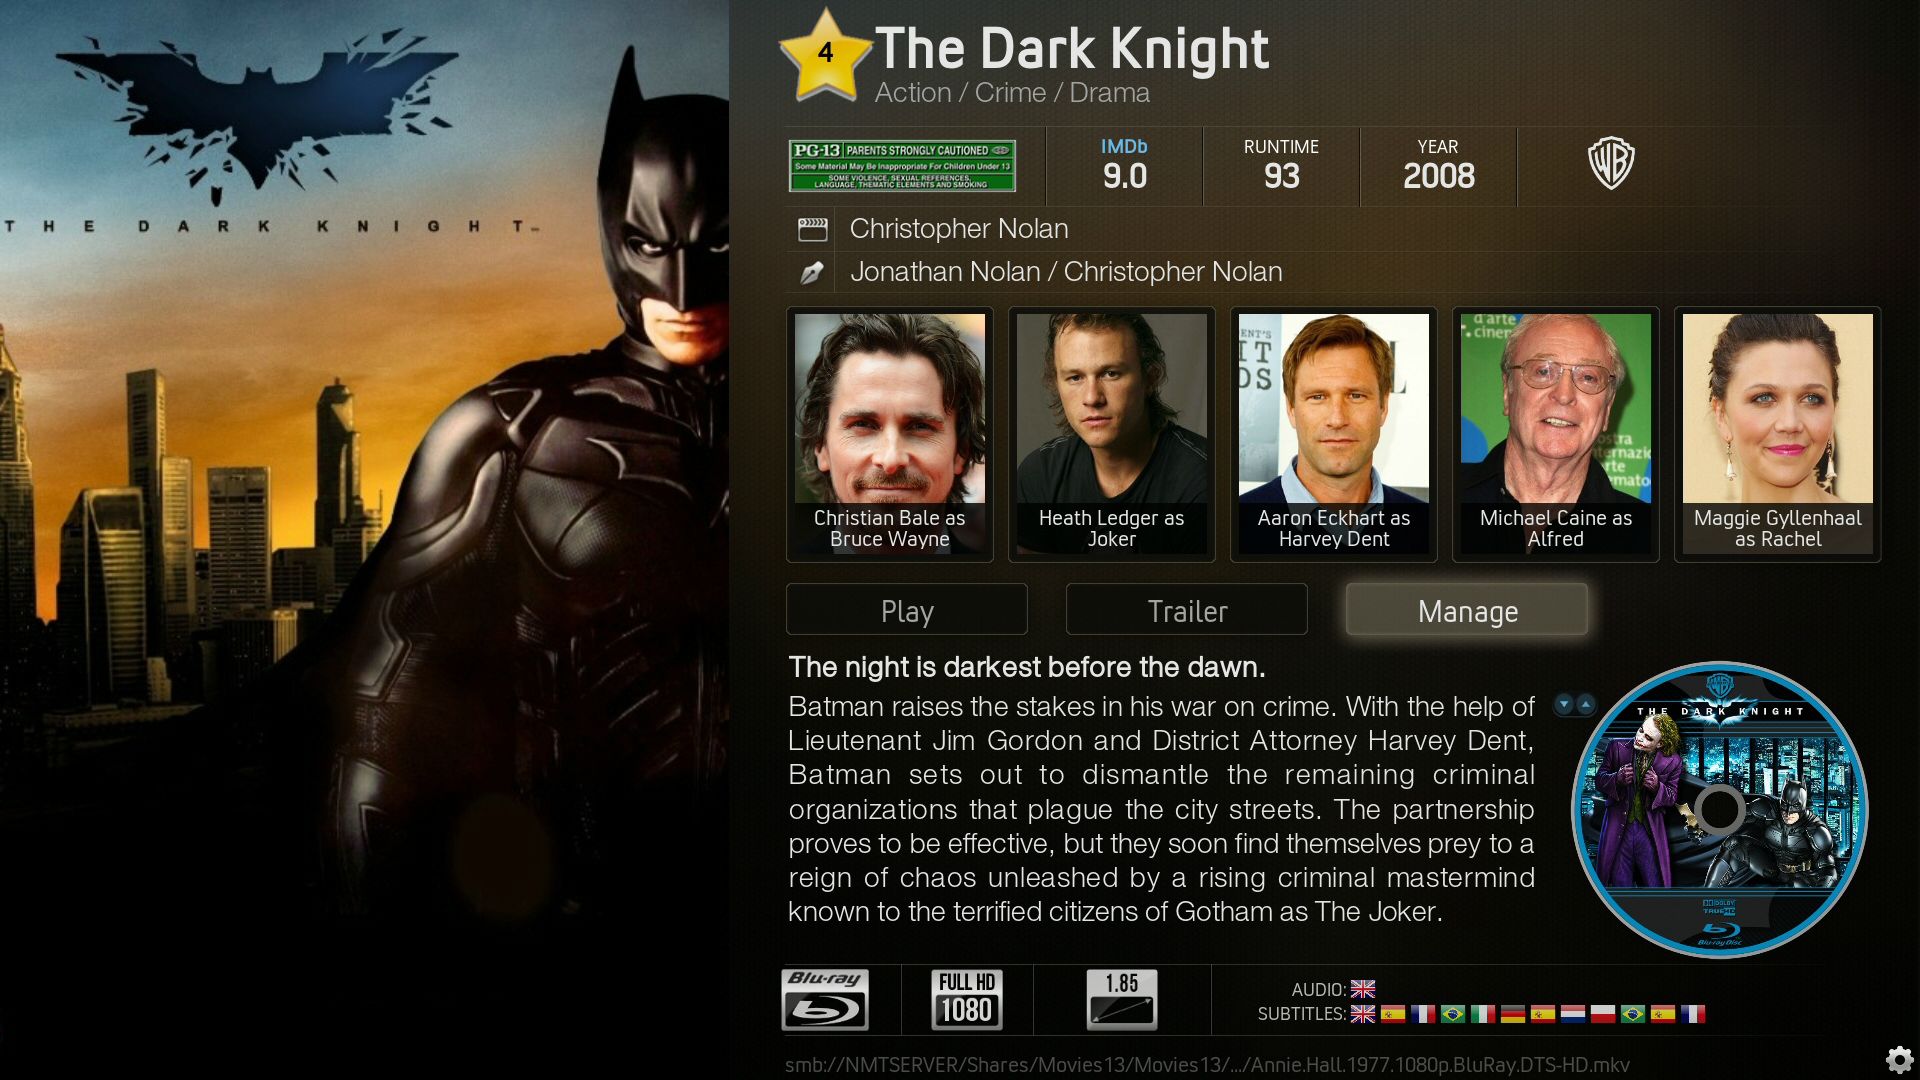Click the Blu-ray media format icon
Viewport: 1920px width, 1080px height.
click(x=825, y=999)
